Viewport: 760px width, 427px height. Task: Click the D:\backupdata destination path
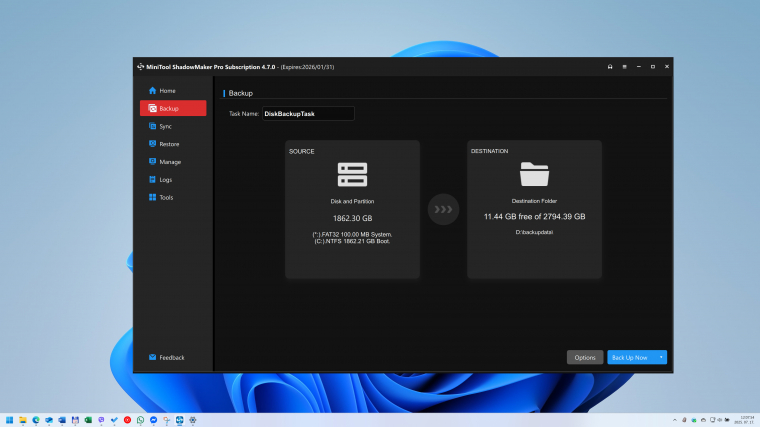(534, 232)
